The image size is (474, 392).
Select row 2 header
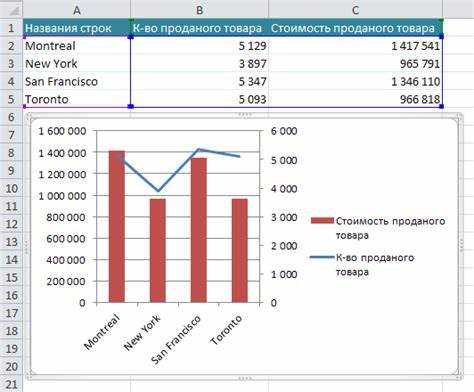click(11, 46)
